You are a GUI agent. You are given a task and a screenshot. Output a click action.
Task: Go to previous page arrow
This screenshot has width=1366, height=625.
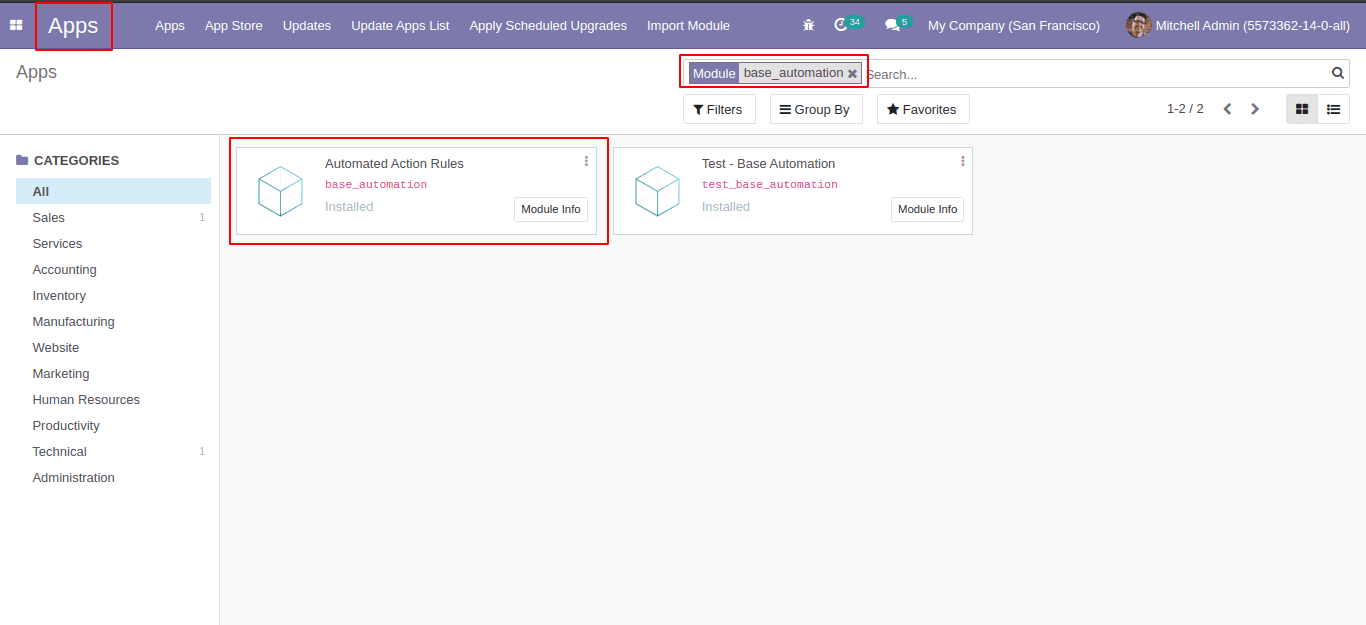click(x=1228, y=109)
